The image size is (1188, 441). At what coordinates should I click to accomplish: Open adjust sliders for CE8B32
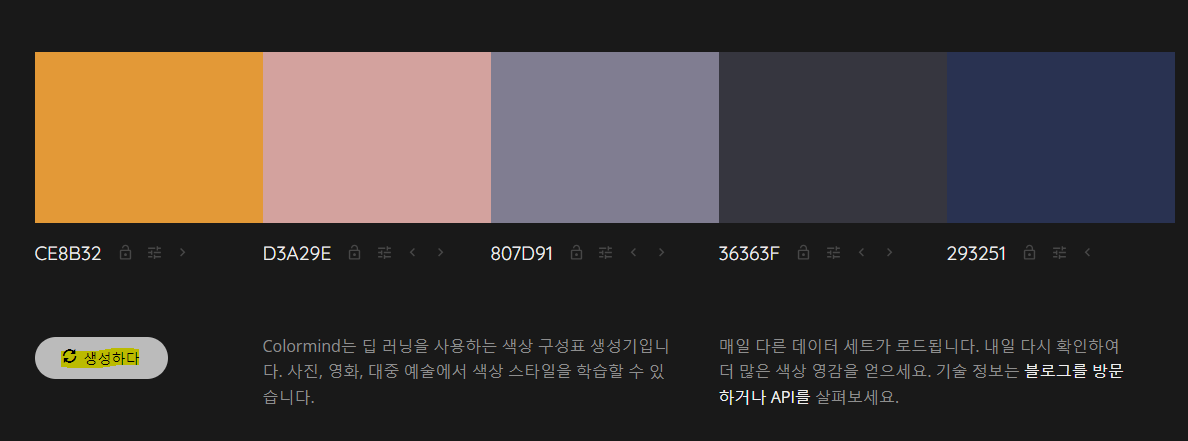point(155,253)
